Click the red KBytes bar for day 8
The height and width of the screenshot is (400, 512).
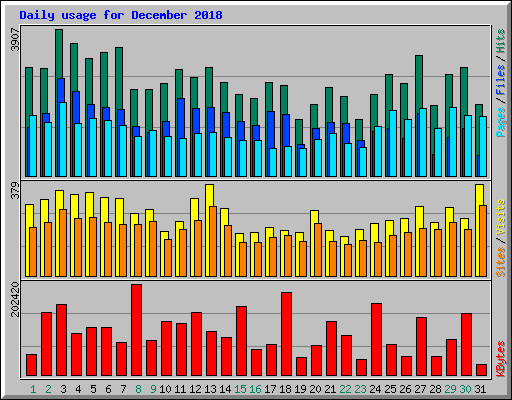(x=136, y=330)
